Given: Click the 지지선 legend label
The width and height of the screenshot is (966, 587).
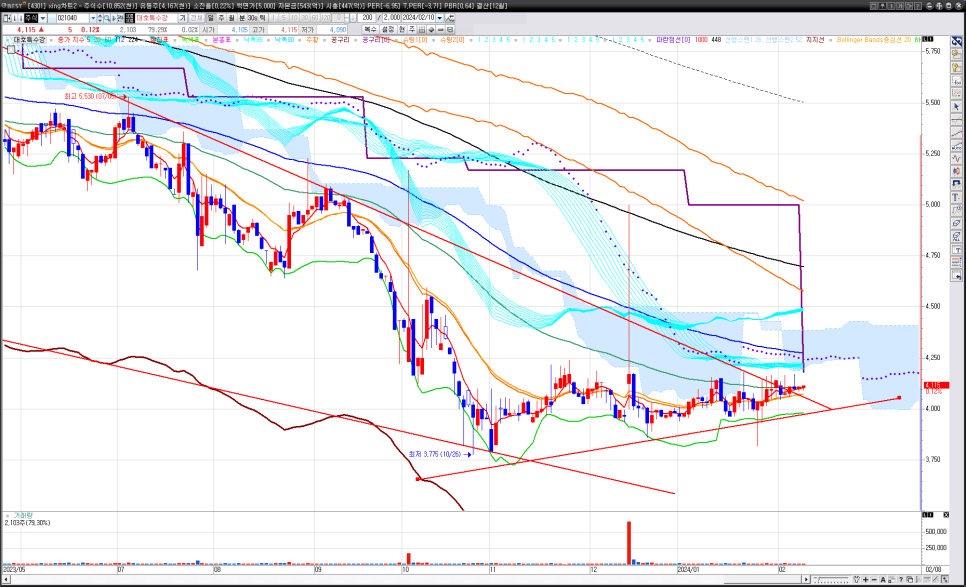Looking at the screenshot, I should click(x=815, y=39).
